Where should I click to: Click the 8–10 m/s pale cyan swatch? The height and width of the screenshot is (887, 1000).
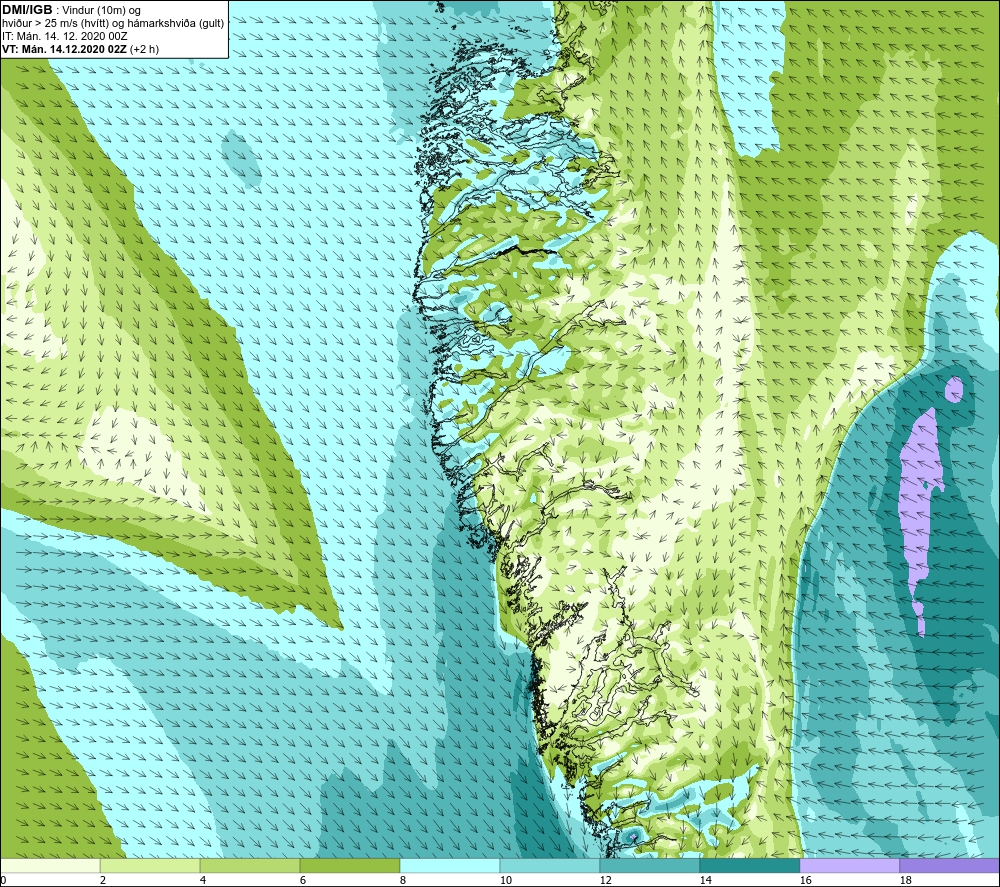click(x=450, y=866)
